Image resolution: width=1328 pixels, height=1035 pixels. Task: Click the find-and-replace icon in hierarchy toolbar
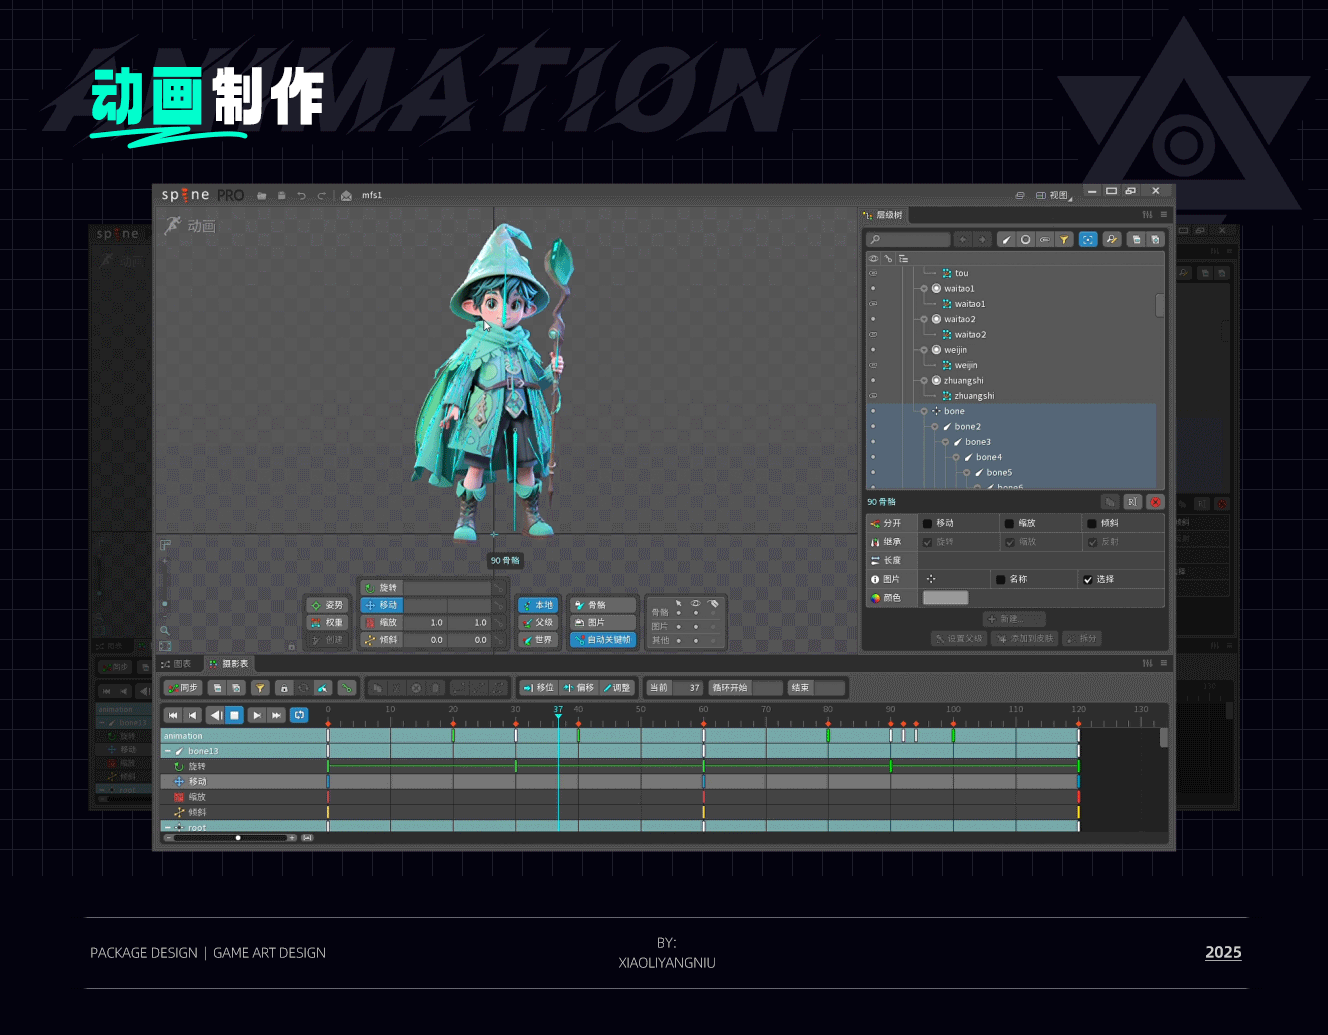(x=1112, y=240)
